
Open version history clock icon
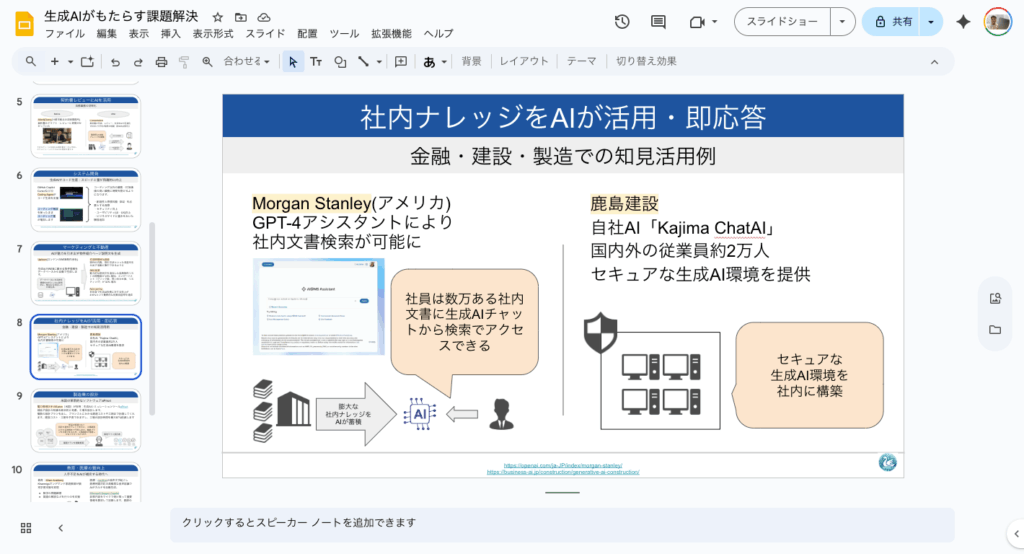(x=622, y=22)
